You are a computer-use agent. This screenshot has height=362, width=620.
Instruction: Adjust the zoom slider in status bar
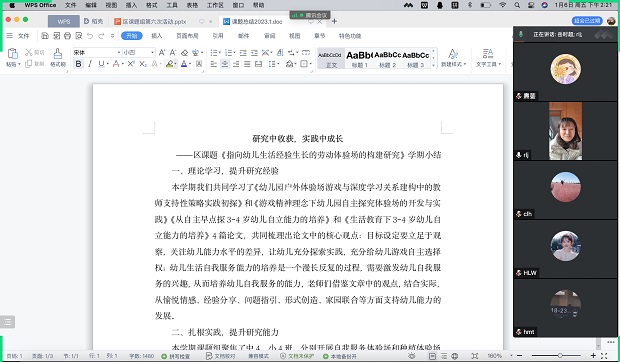[x=560, y=356]
